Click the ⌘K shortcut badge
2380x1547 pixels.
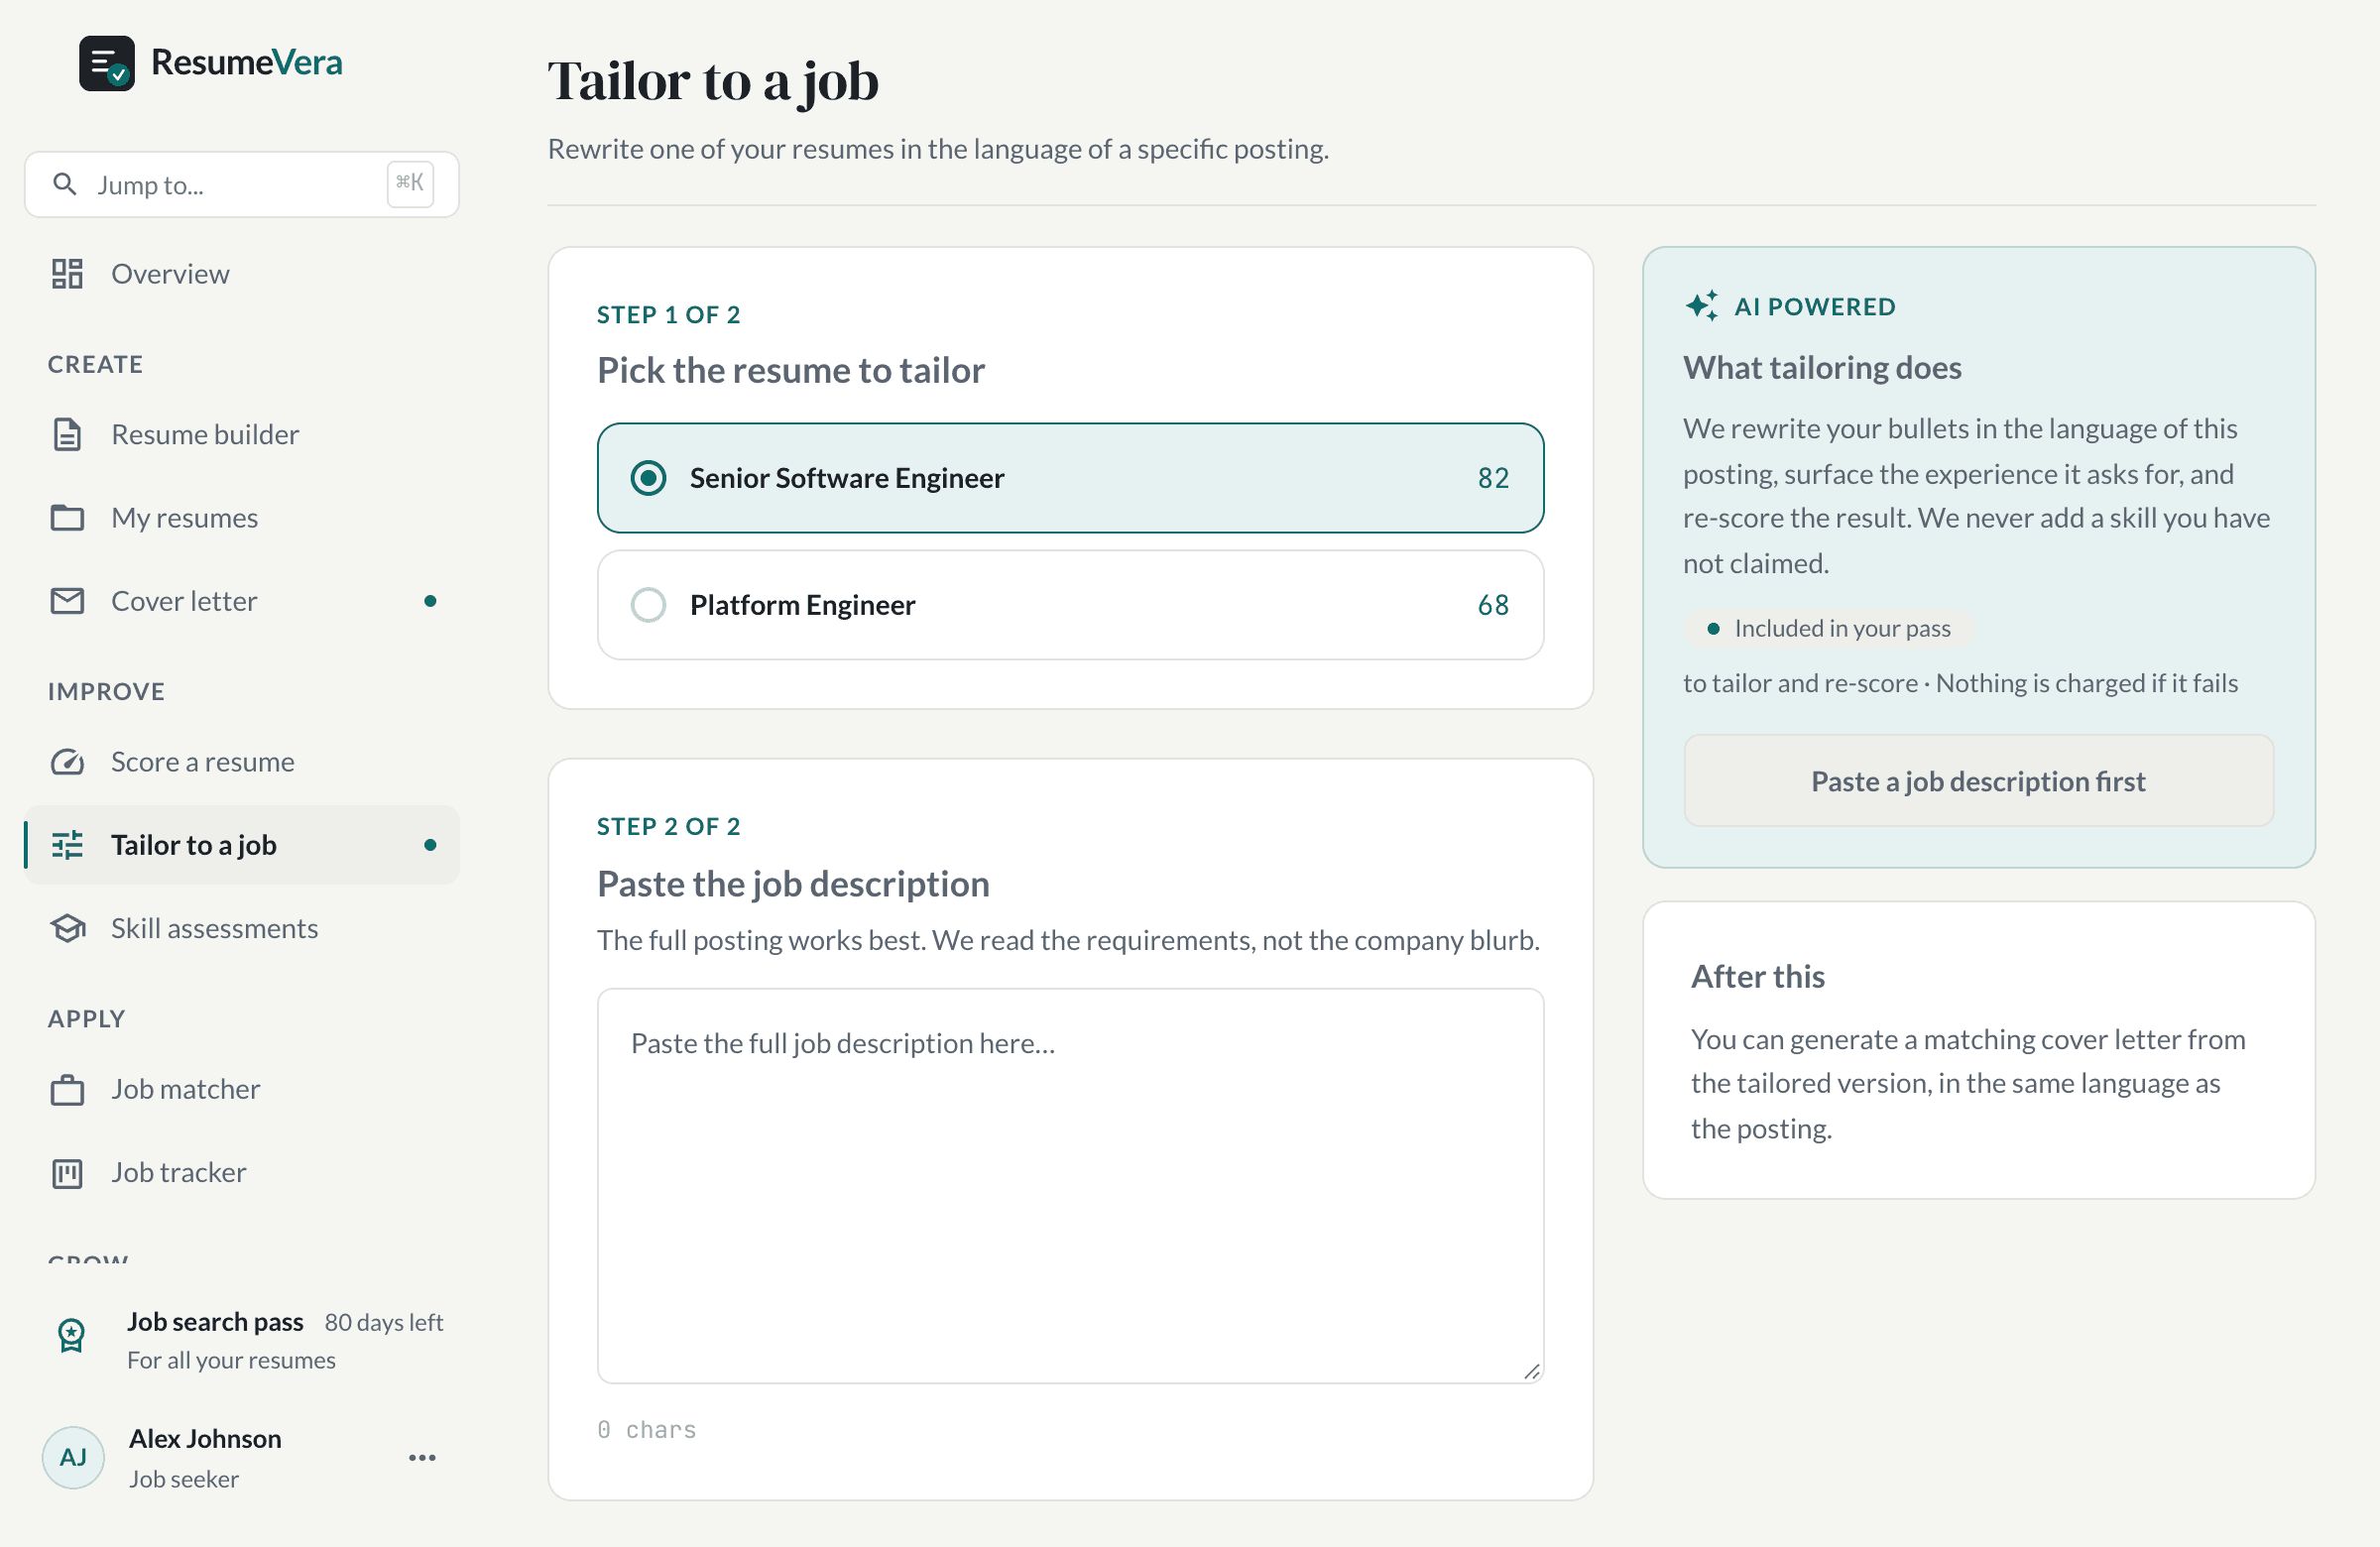pyautogui.click(x=410, y=183)
